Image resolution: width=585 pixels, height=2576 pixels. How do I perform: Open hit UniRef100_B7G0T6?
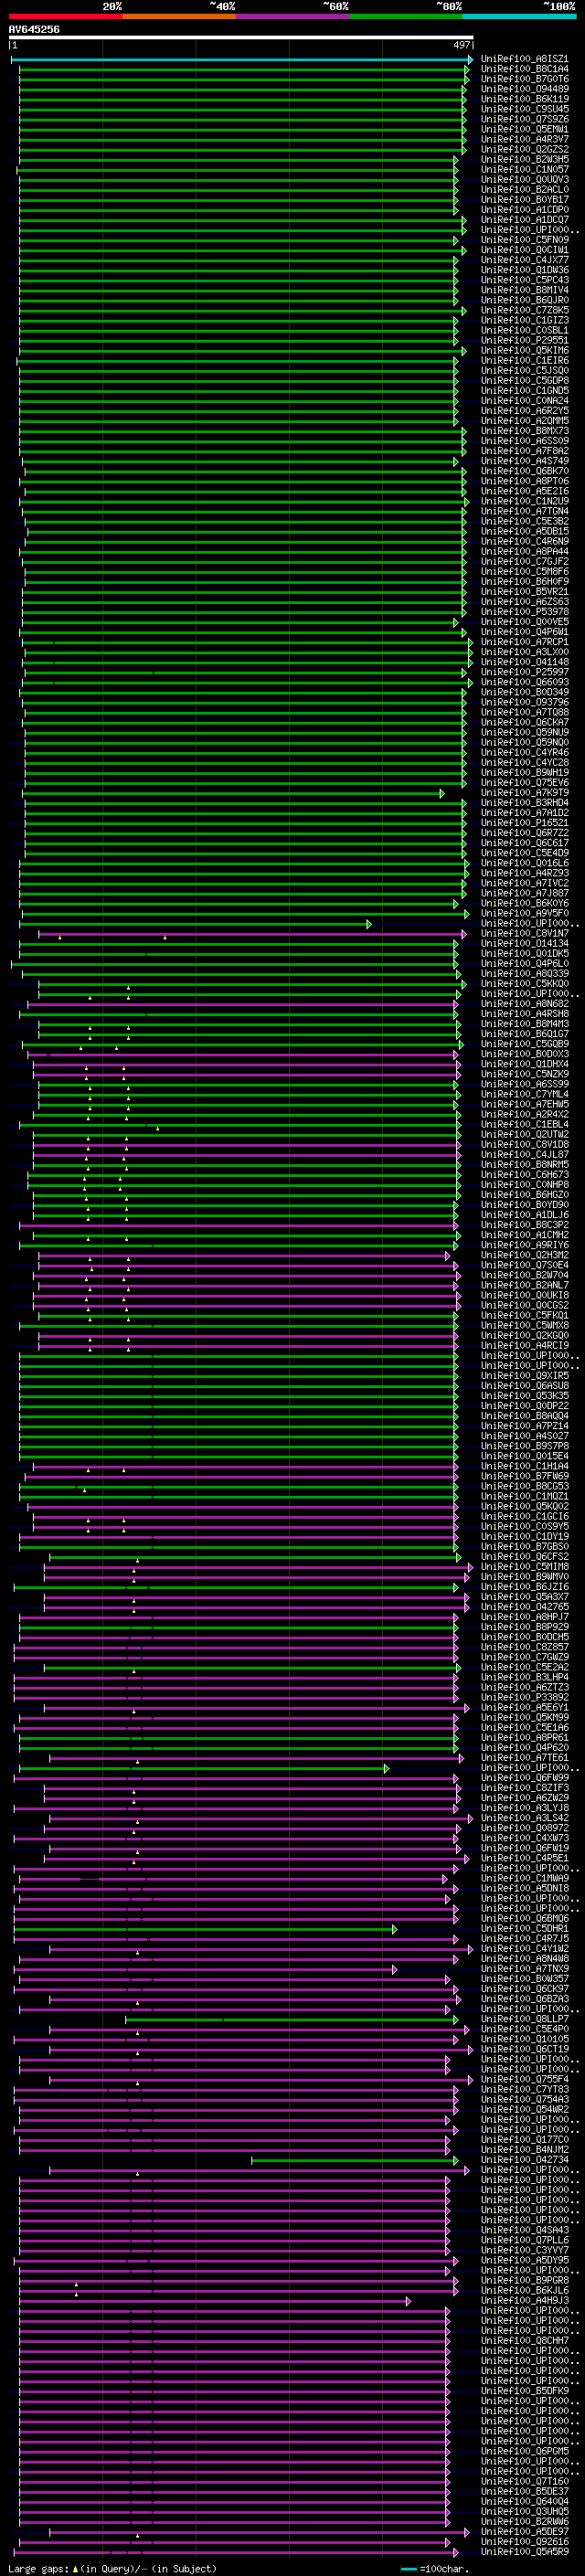[524, 79]
